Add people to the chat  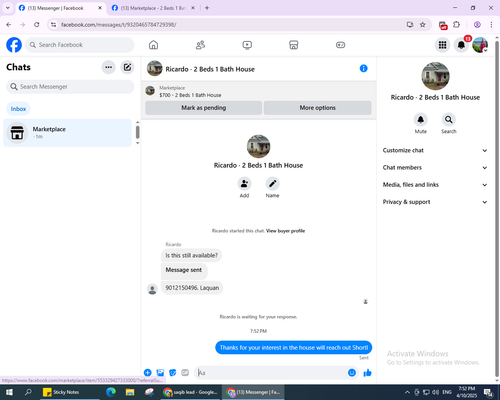[x=244, y=184]
